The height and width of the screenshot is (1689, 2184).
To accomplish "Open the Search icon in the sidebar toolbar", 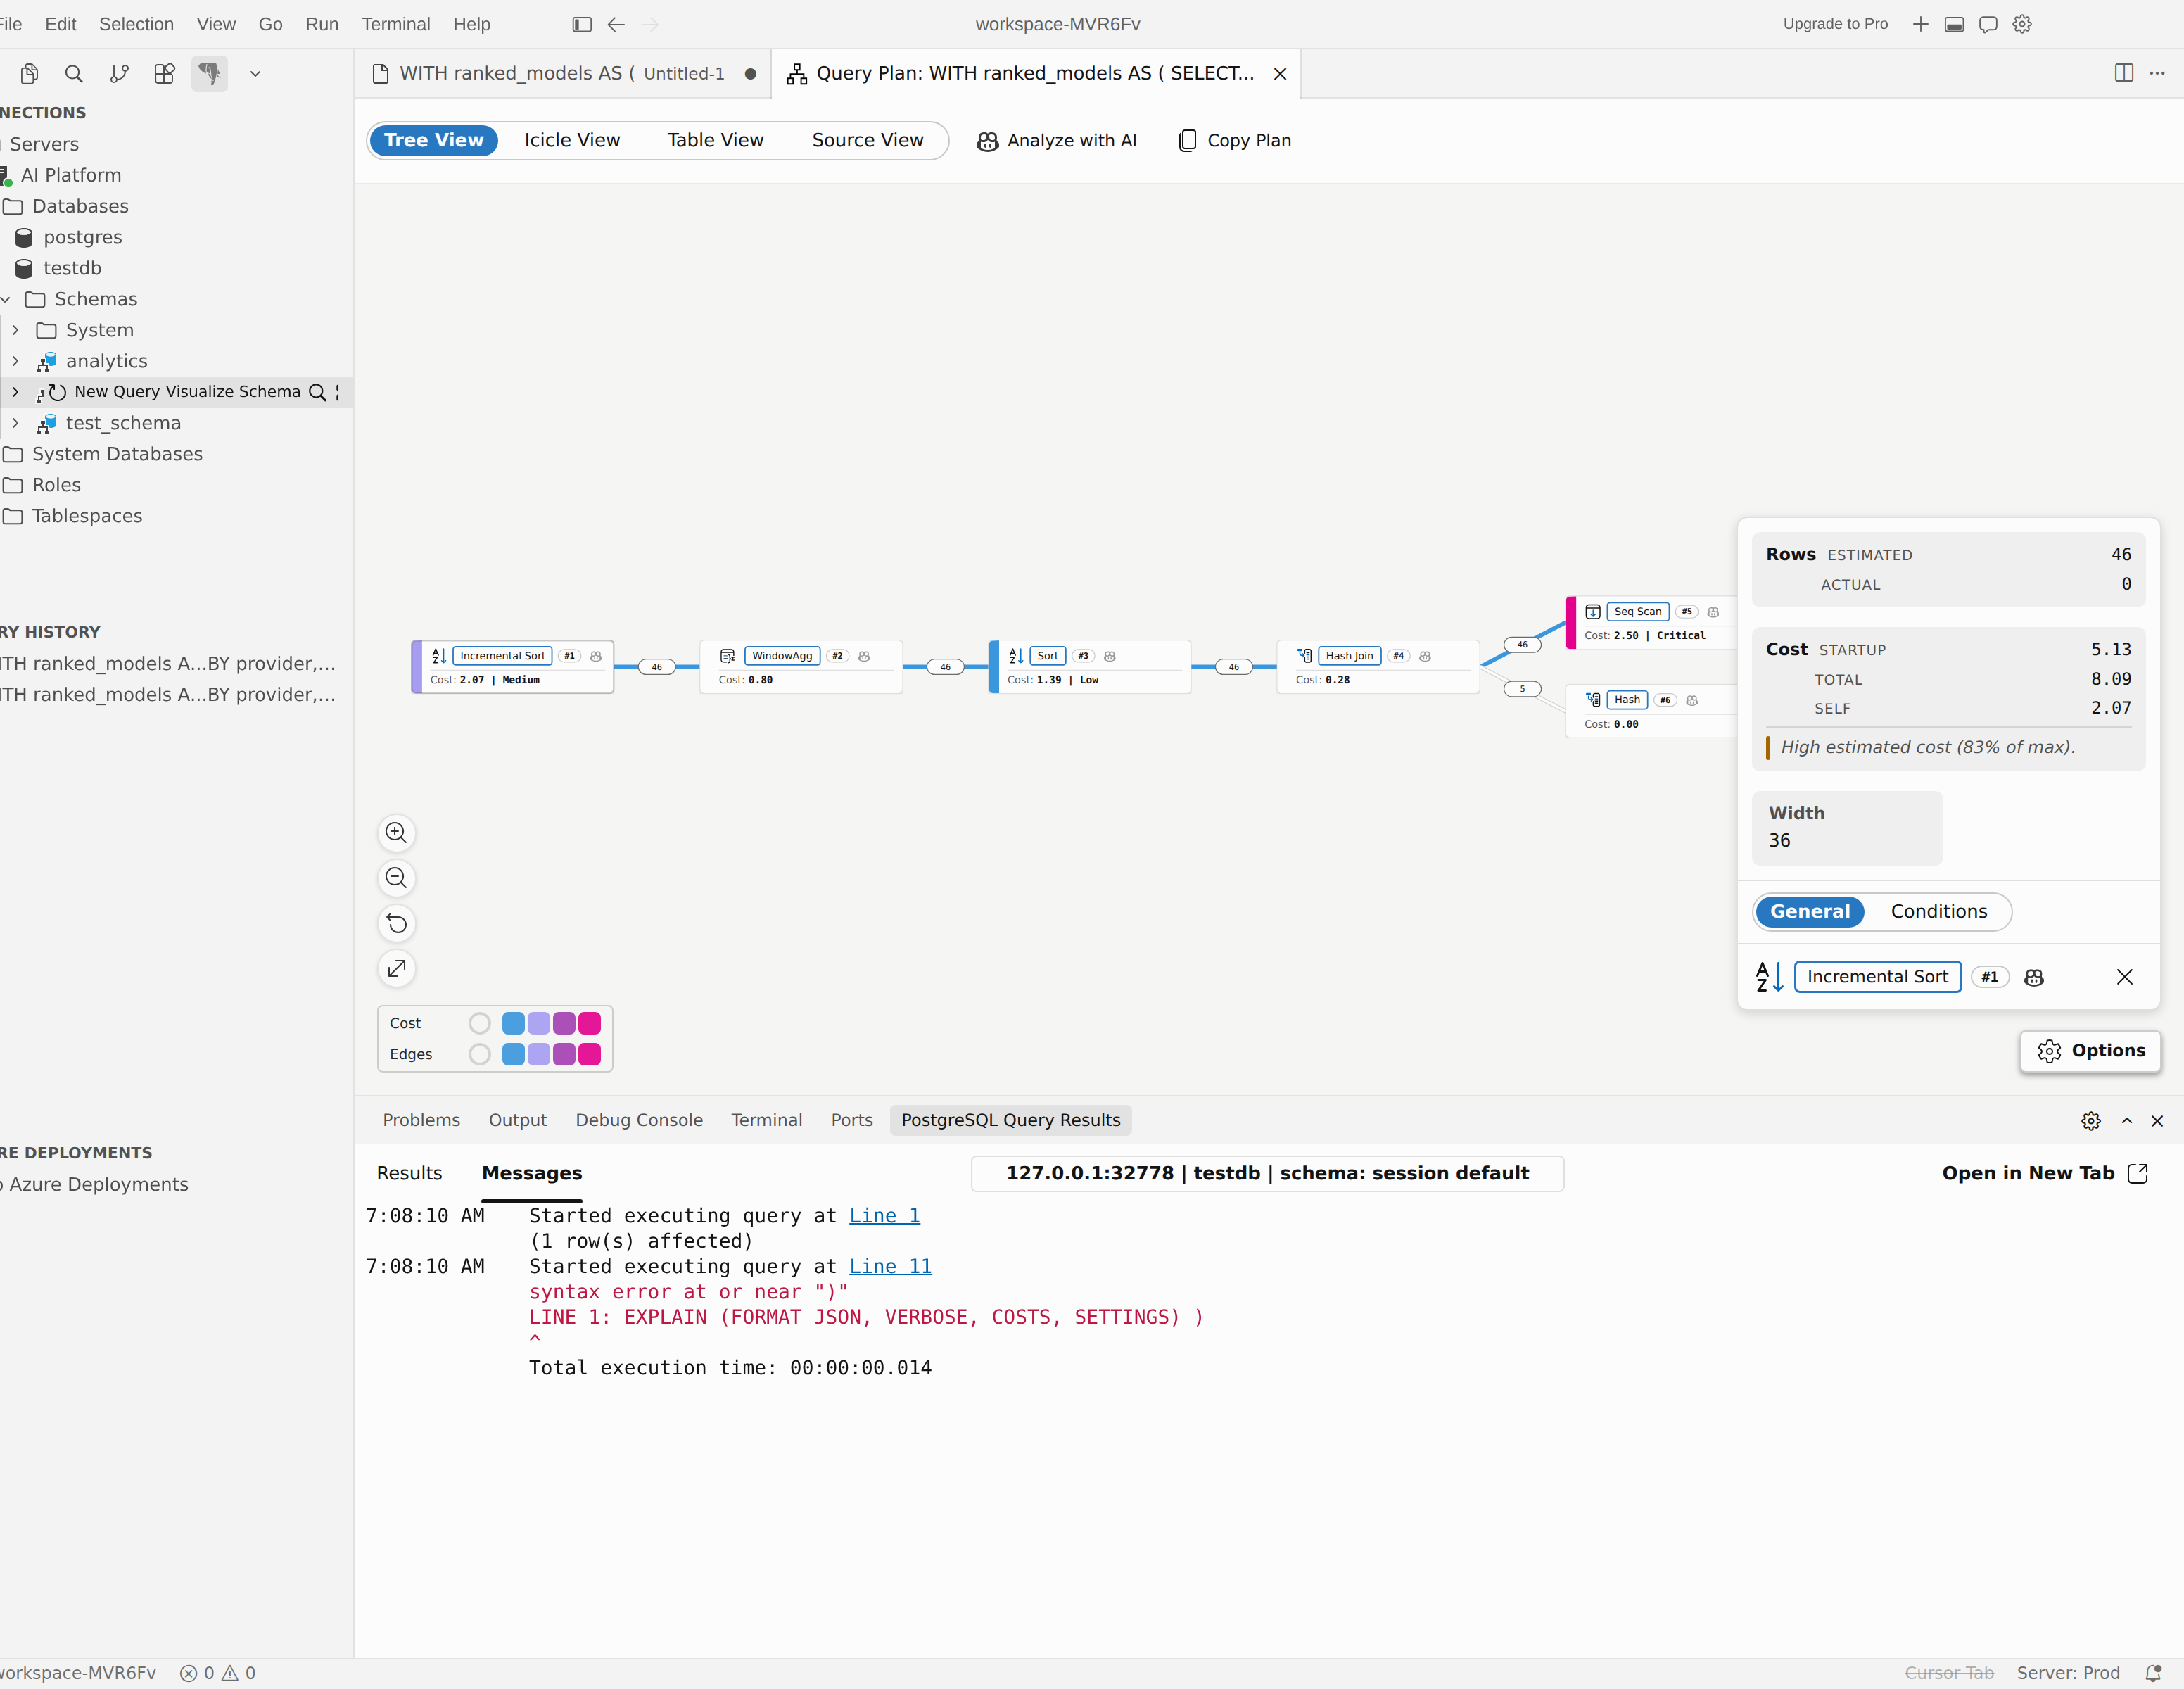I will [x=74, y=73].
